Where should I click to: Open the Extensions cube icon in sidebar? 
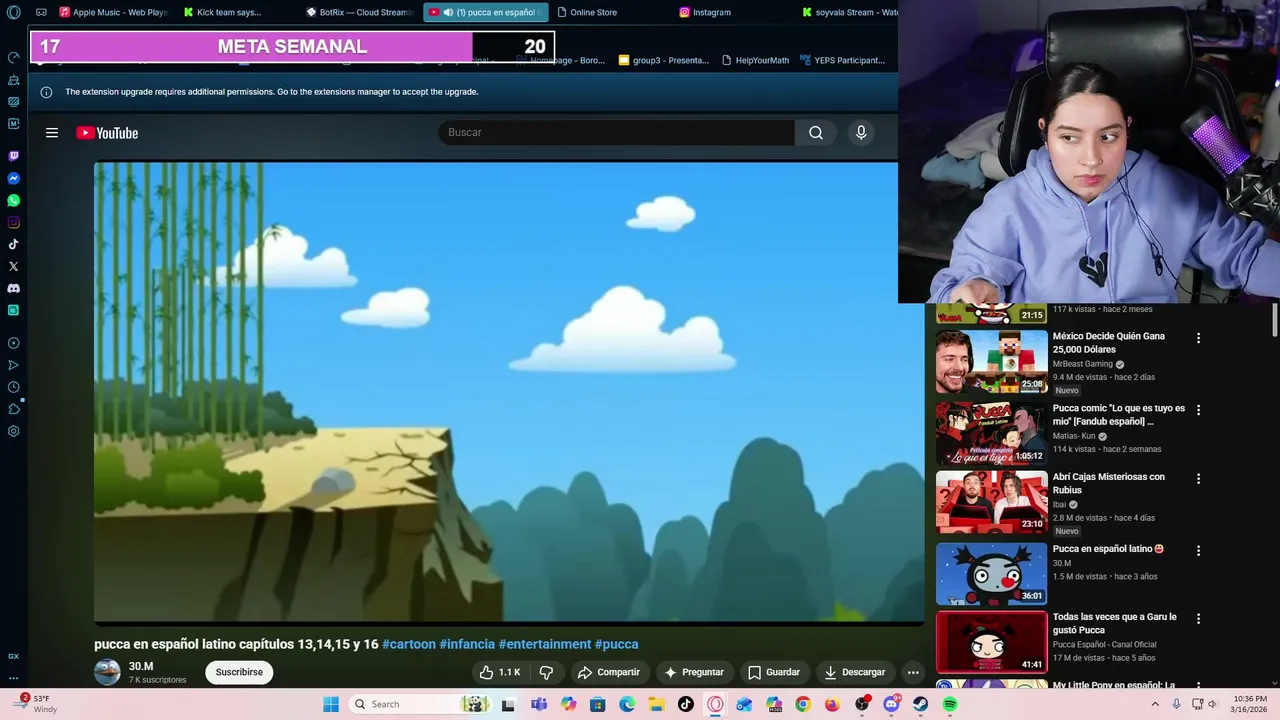13,409
